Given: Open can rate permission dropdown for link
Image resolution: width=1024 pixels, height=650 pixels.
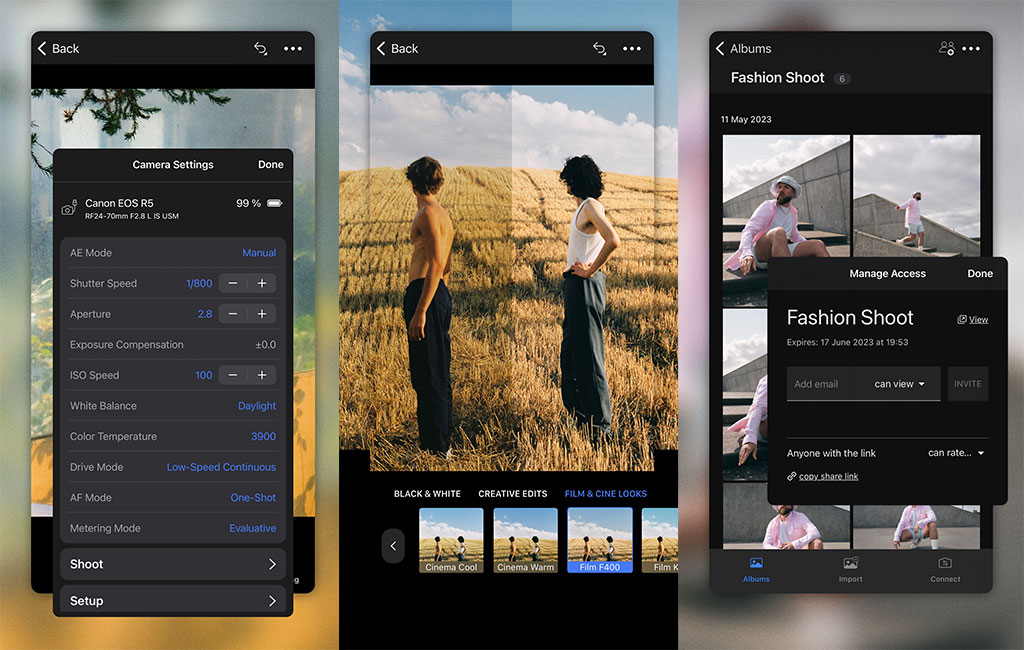Looking at the screenshot, I should click(956, 453).
